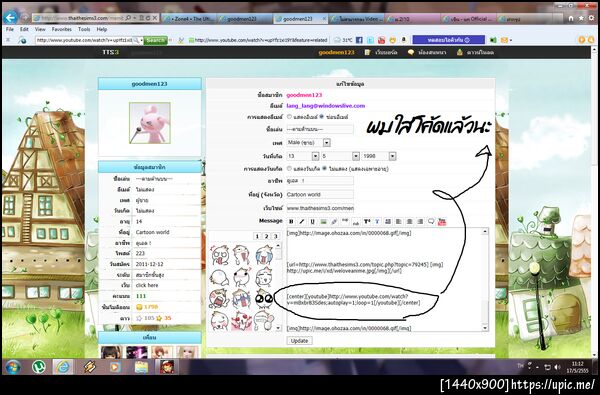Screen dimensions: 600x395
Task: Click the superscript icon in Message toolbar
Action: point(345,221)
